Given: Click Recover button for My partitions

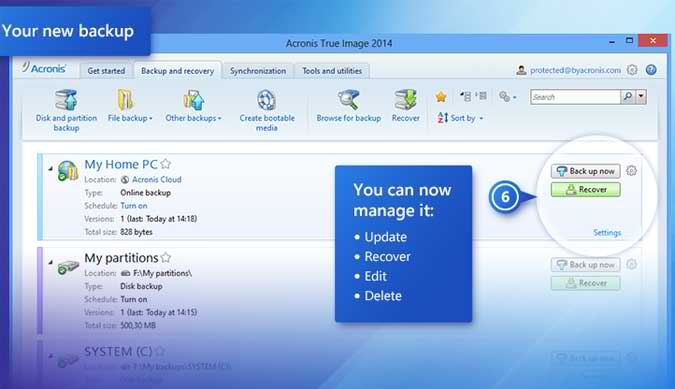Looking at the screenshot, I should click(585, 283).
